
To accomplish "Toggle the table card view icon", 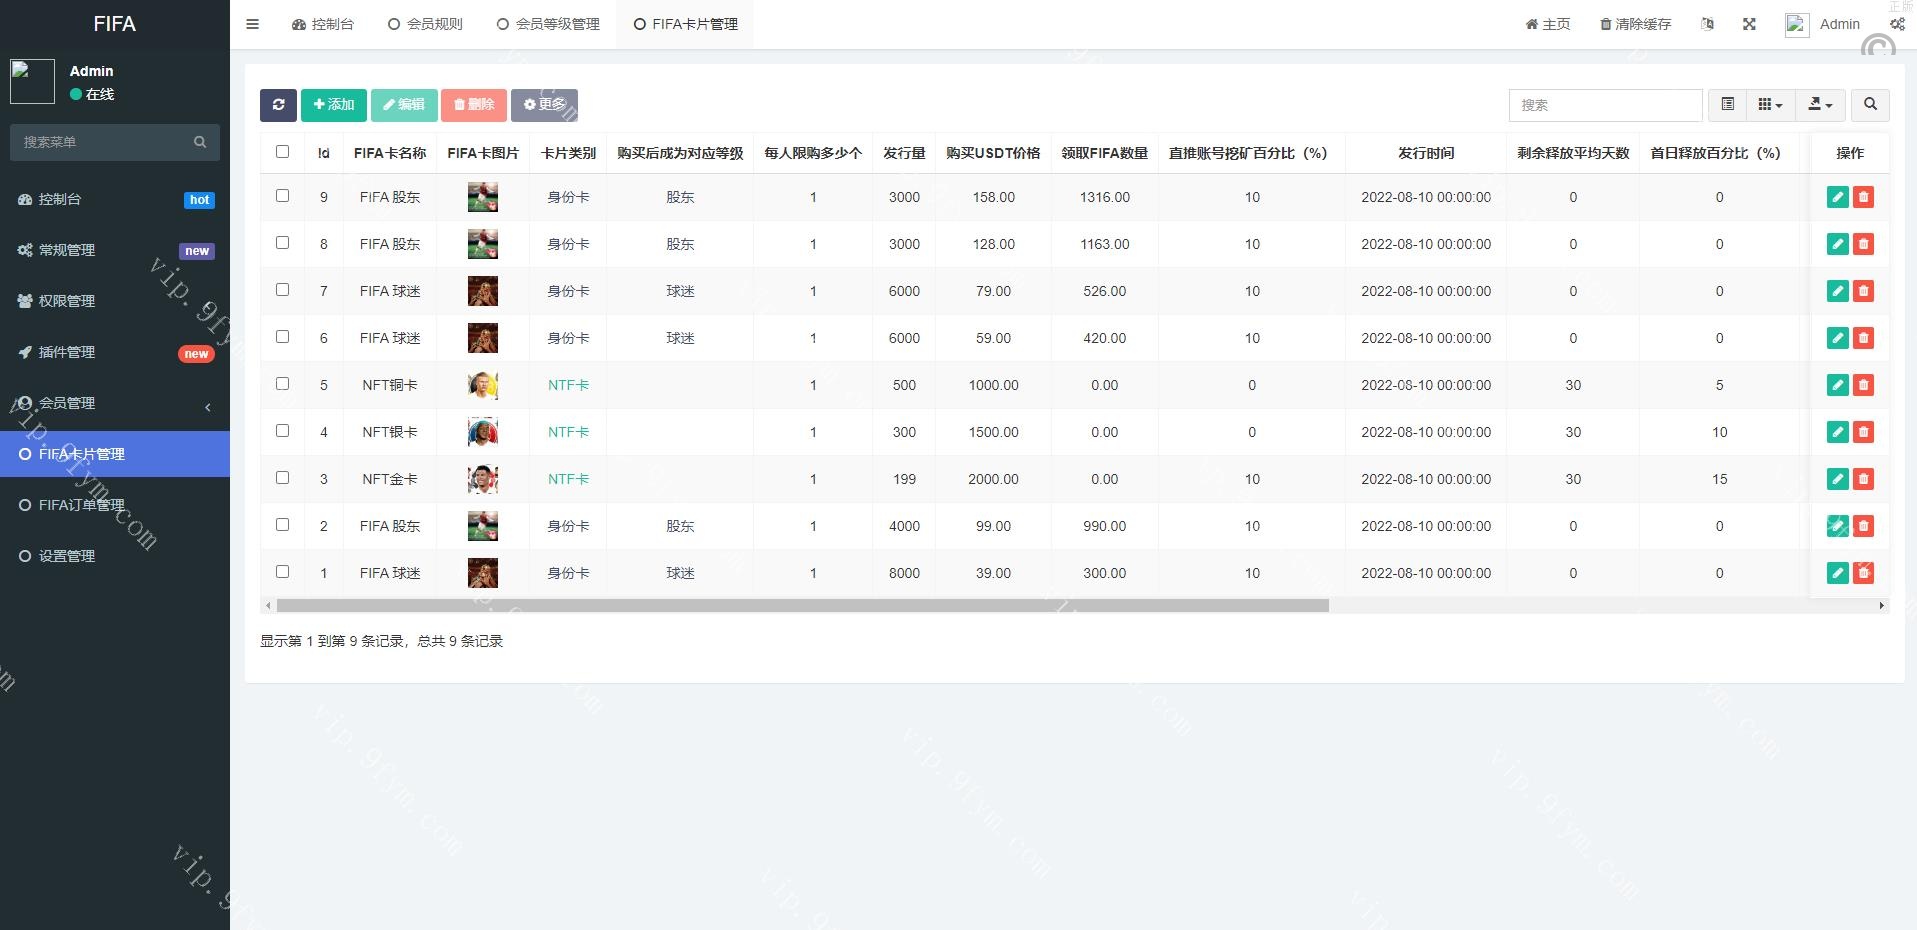I will [x=1727, y=105].
